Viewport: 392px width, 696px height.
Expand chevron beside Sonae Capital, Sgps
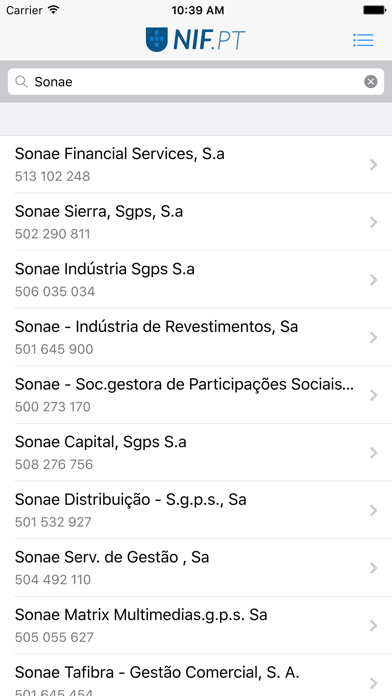(373, 453)
